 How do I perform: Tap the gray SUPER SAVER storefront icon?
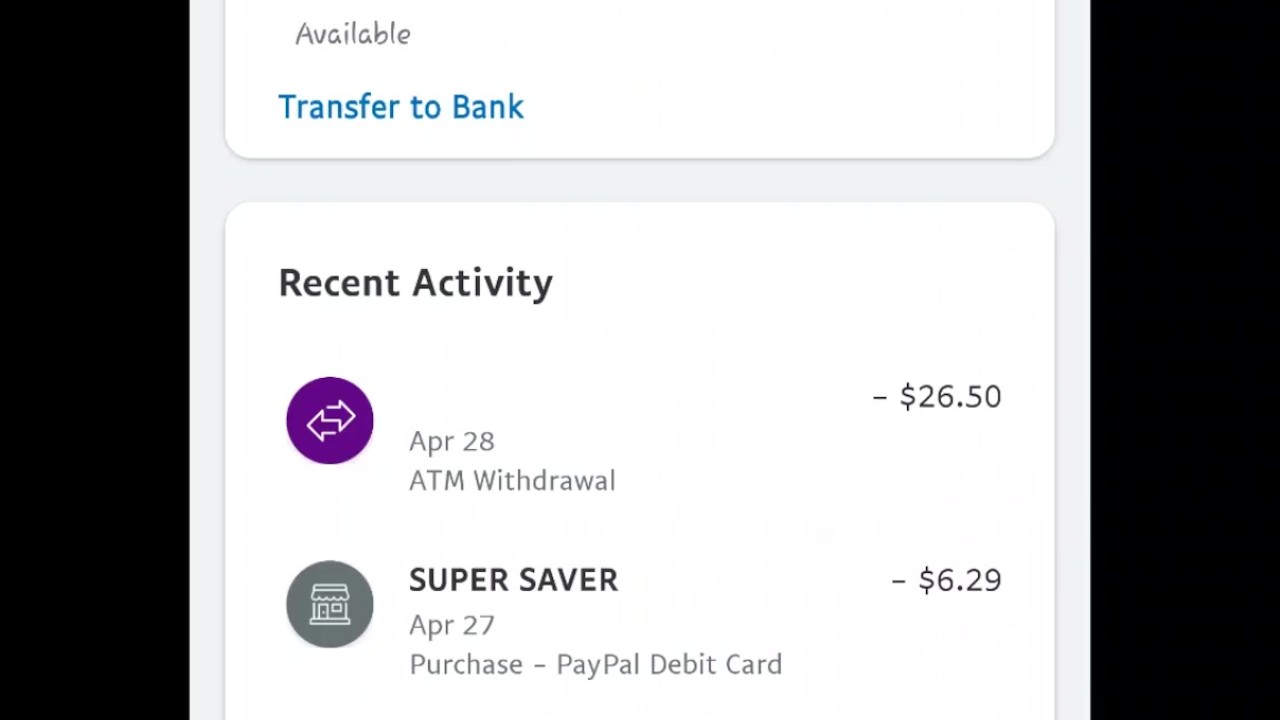(x=330, y=604)
